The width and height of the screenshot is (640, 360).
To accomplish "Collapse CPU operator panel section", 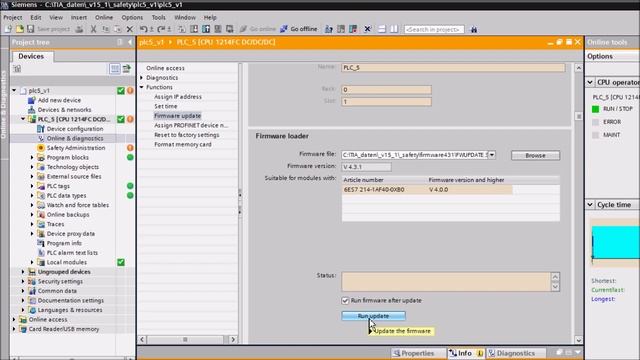I will (590, 82).
